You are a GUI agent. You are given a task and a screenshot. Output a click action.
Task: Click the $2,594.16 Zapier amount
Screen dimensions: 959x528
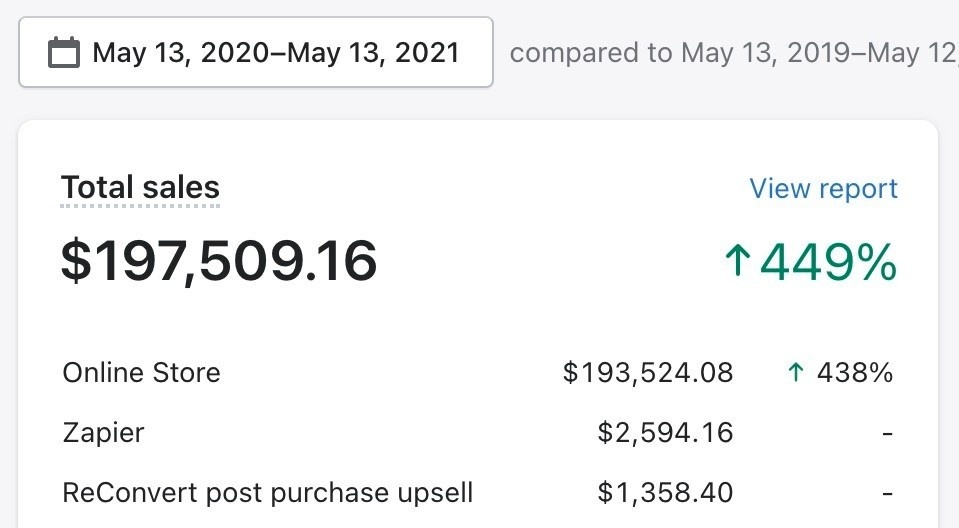[665, 433]
